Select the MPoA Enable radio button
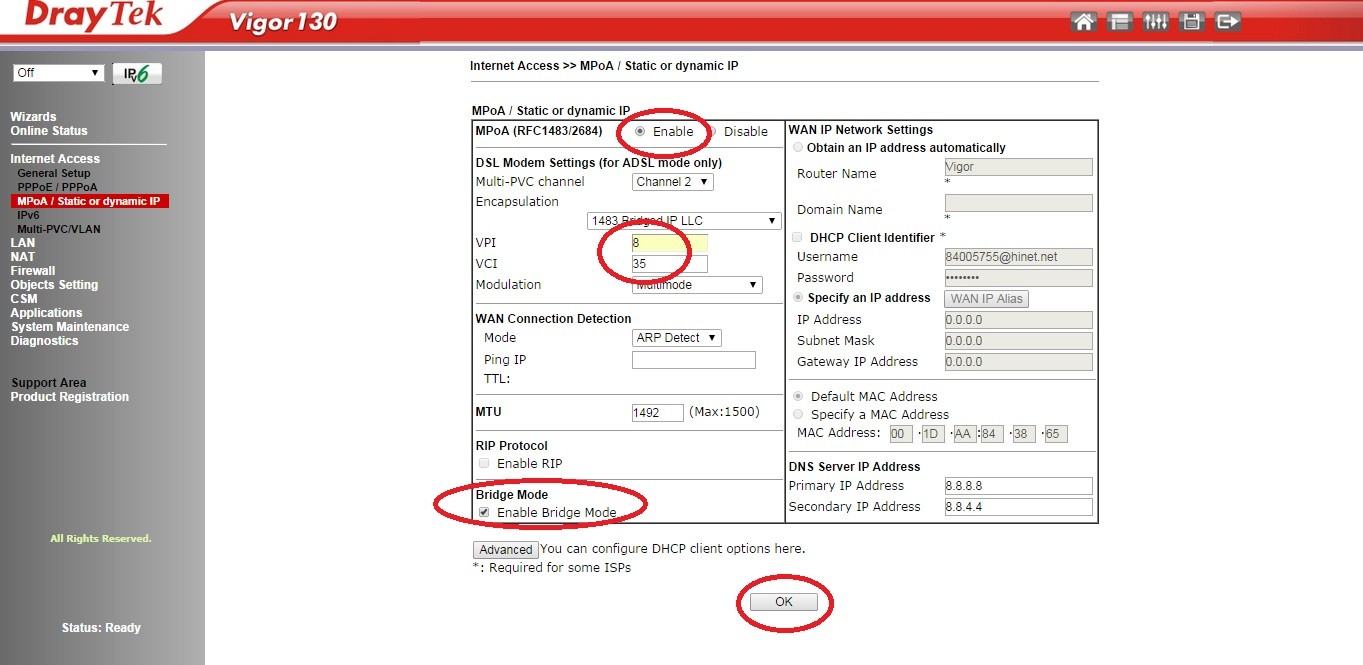Image resolution: width=1363 pixels, height=665 pixels. [x=640, y=132]
